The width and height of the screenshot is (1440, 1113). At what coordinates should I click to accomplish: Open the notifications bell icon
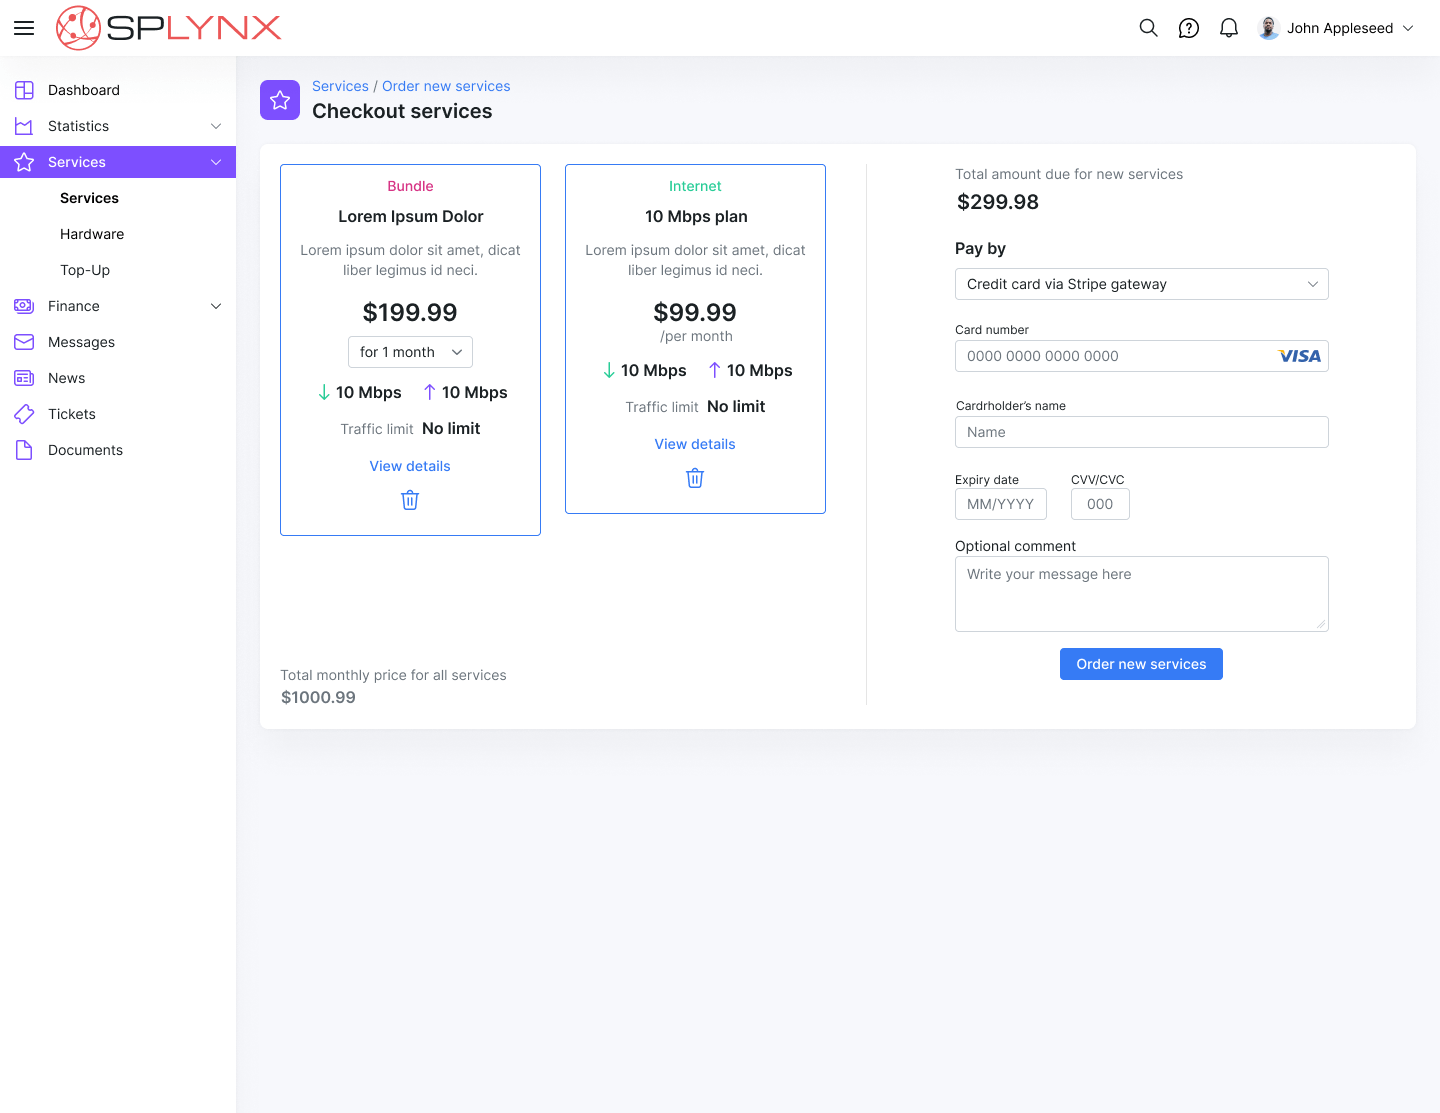[x=1229, y=28]
